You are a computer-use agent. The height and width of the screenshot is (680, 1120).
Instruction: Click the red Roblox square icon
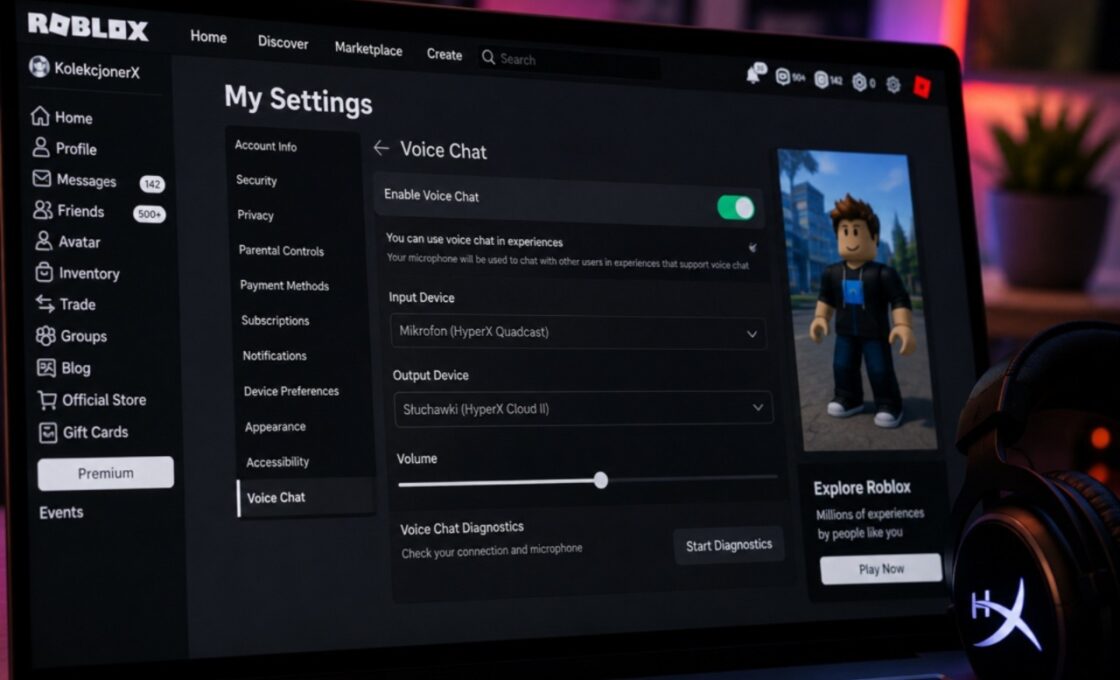point(922,87)
